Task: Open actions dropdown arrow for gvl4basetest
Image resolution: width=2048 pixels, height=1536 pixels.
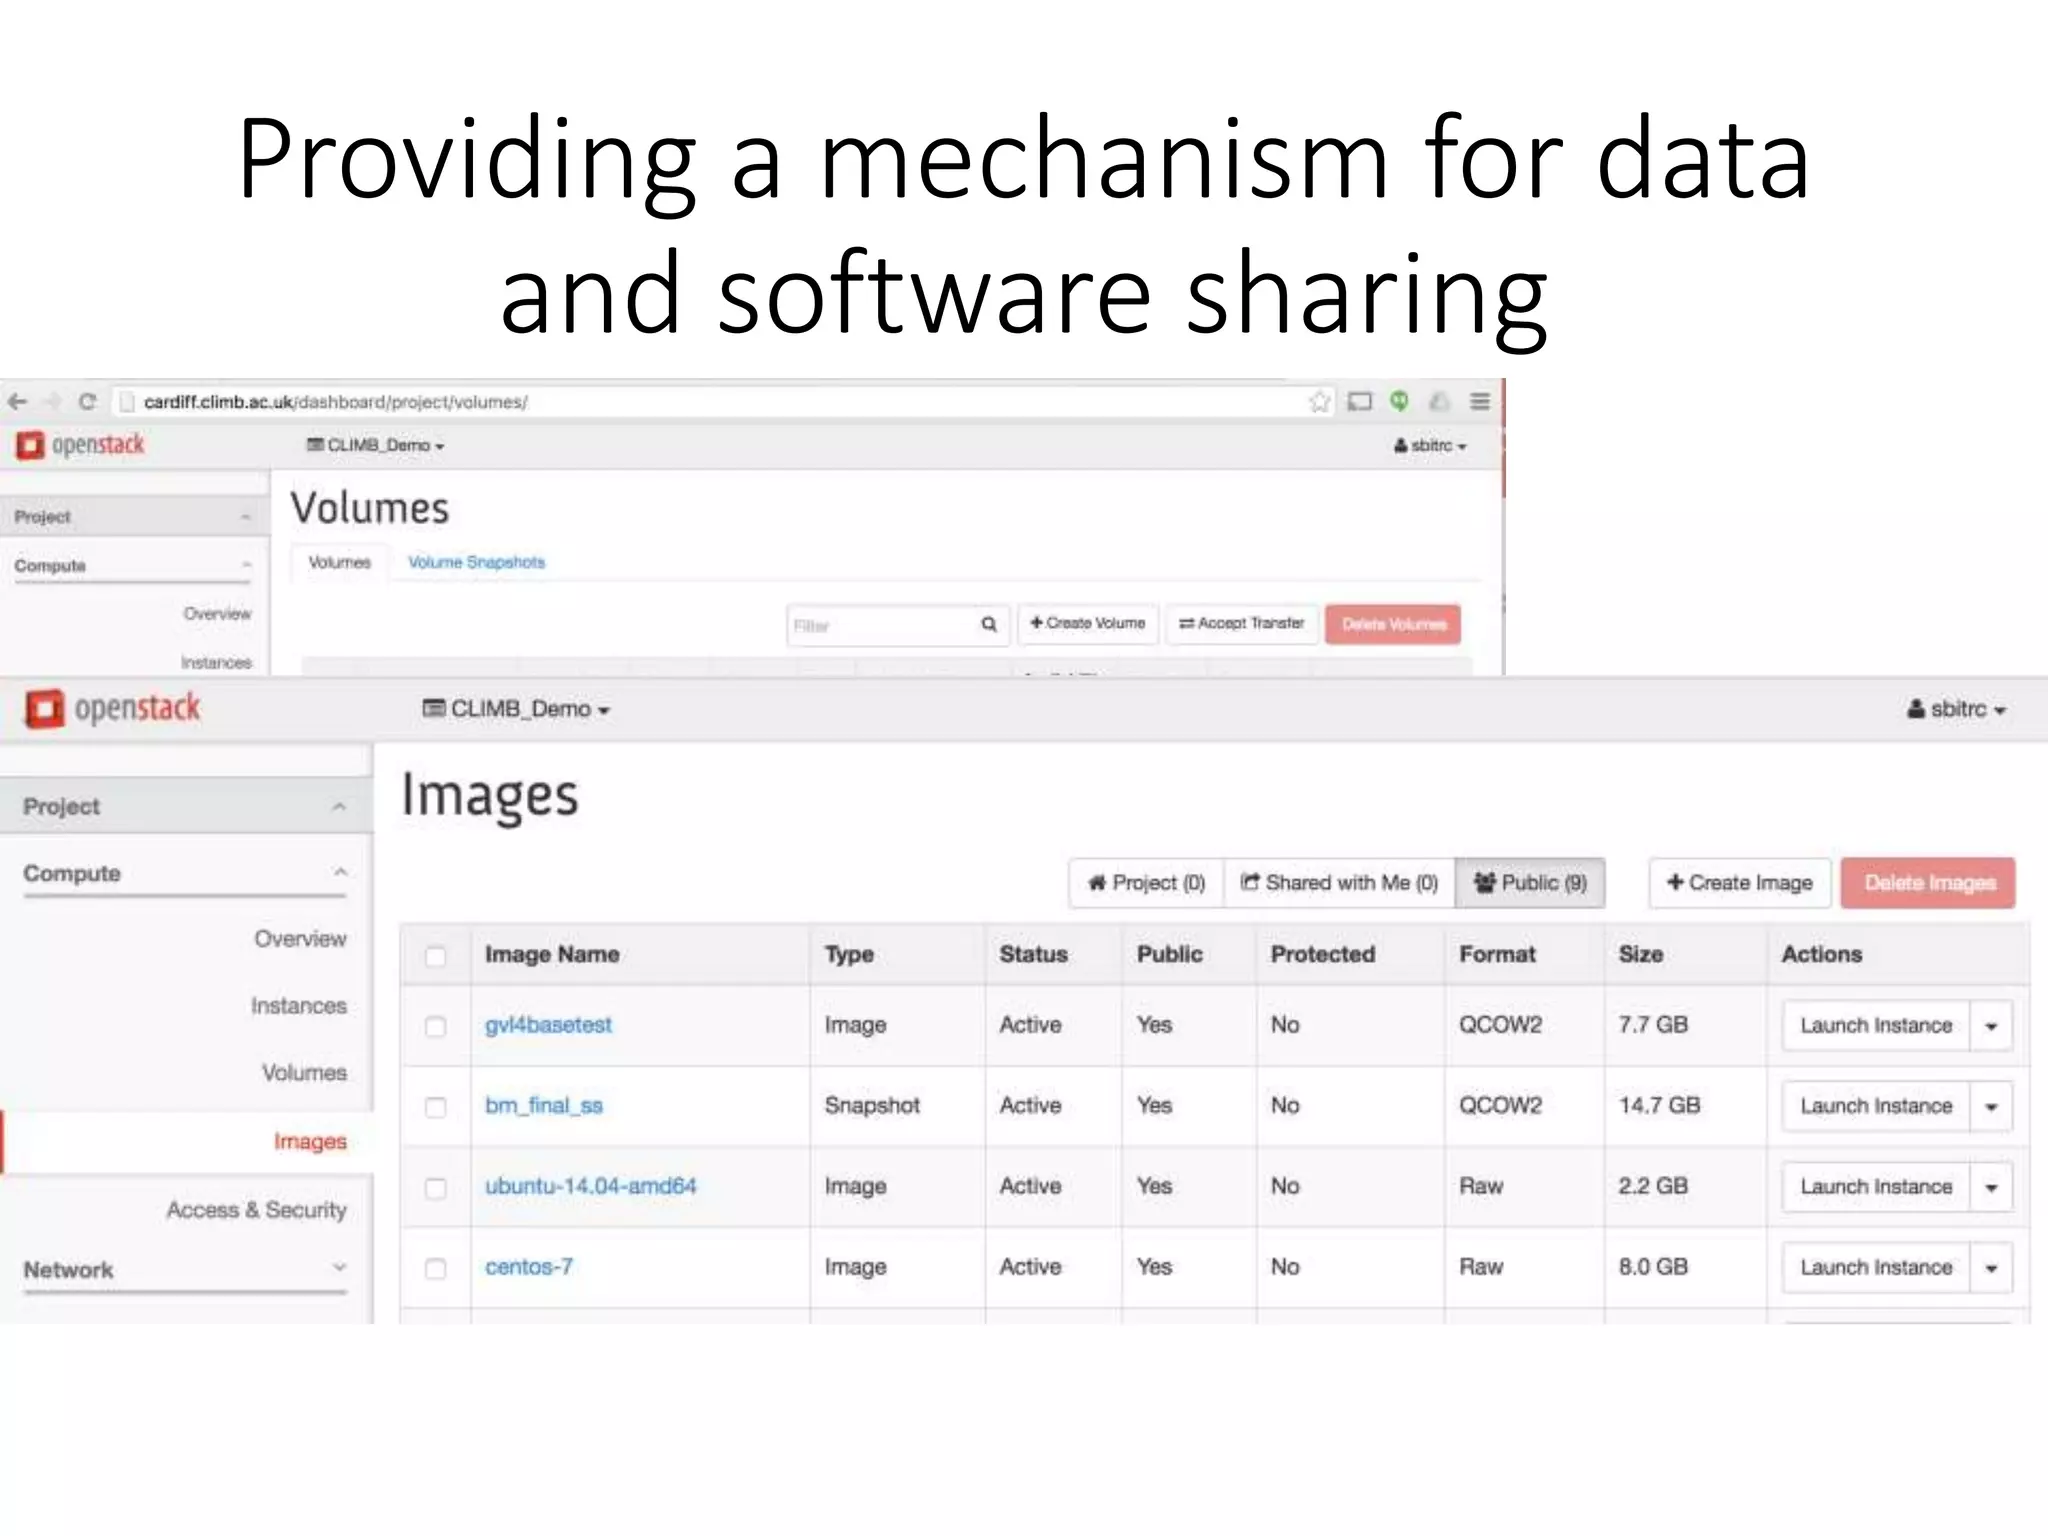Action: pyautogui.click(x=1991, y=1026)
